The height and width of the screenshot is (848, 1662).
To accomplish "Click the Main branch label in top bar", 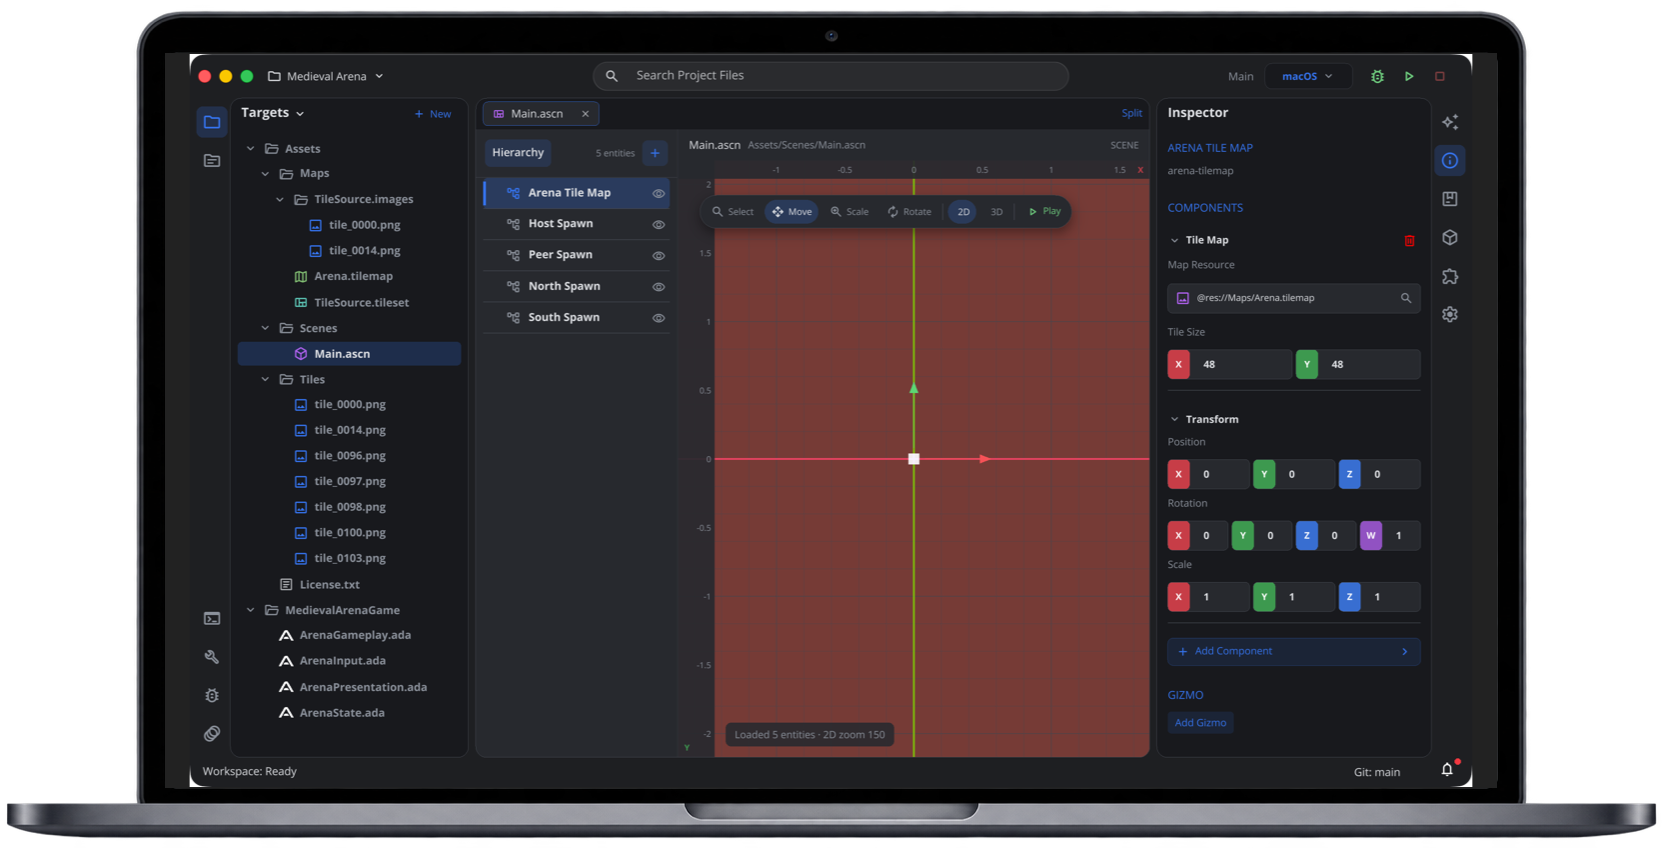I will pyautogui.click(x=1240, y=77).
